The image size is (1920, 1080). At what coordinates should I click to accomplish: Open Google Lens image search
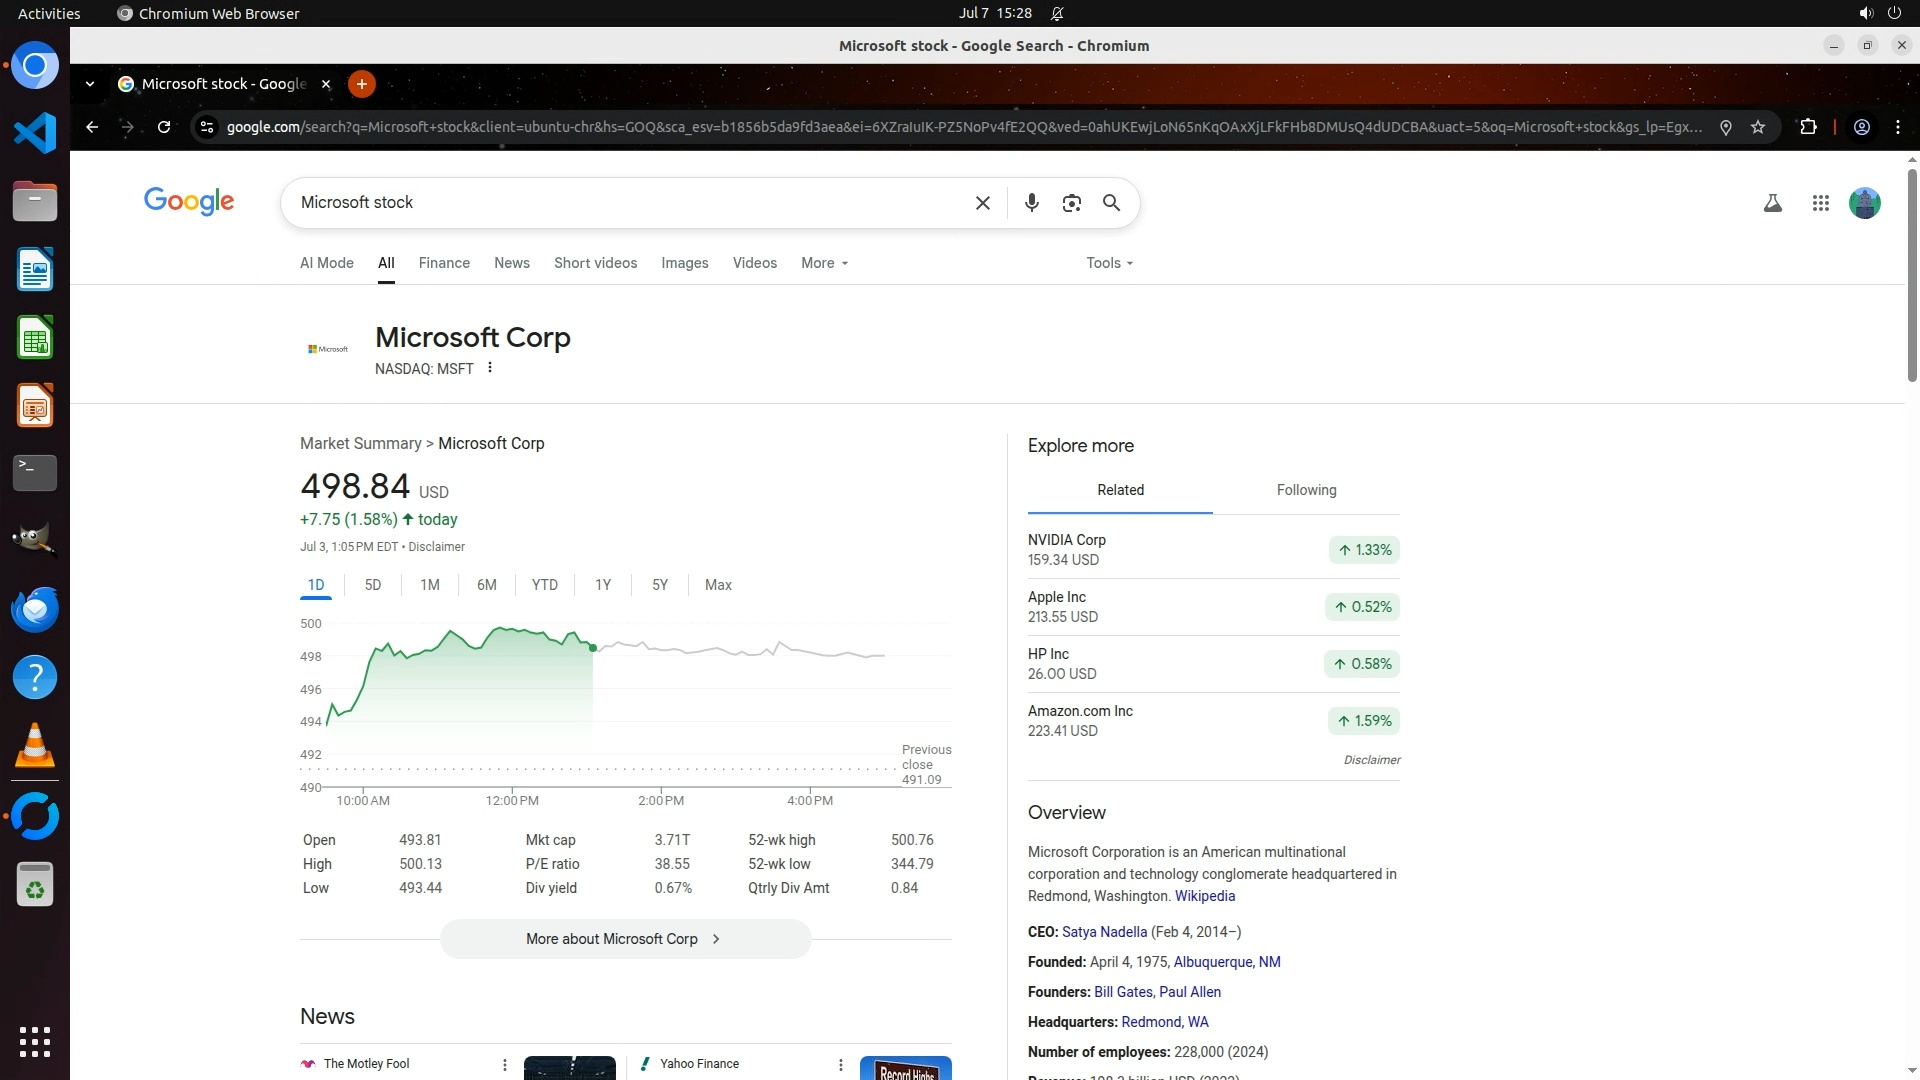tap(1071, 203)
